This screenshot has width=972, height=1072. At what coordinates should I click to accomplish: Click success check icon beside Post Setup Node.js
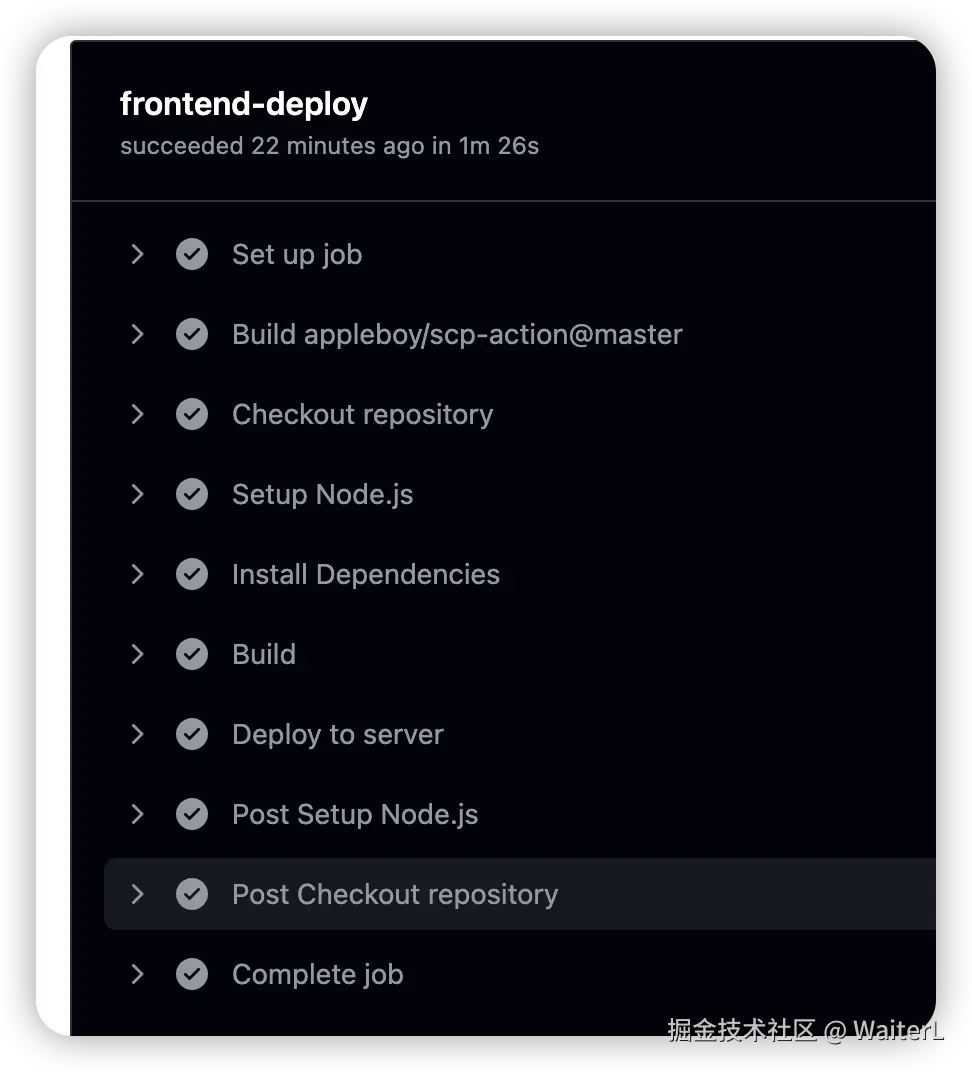tap(192, 814)
